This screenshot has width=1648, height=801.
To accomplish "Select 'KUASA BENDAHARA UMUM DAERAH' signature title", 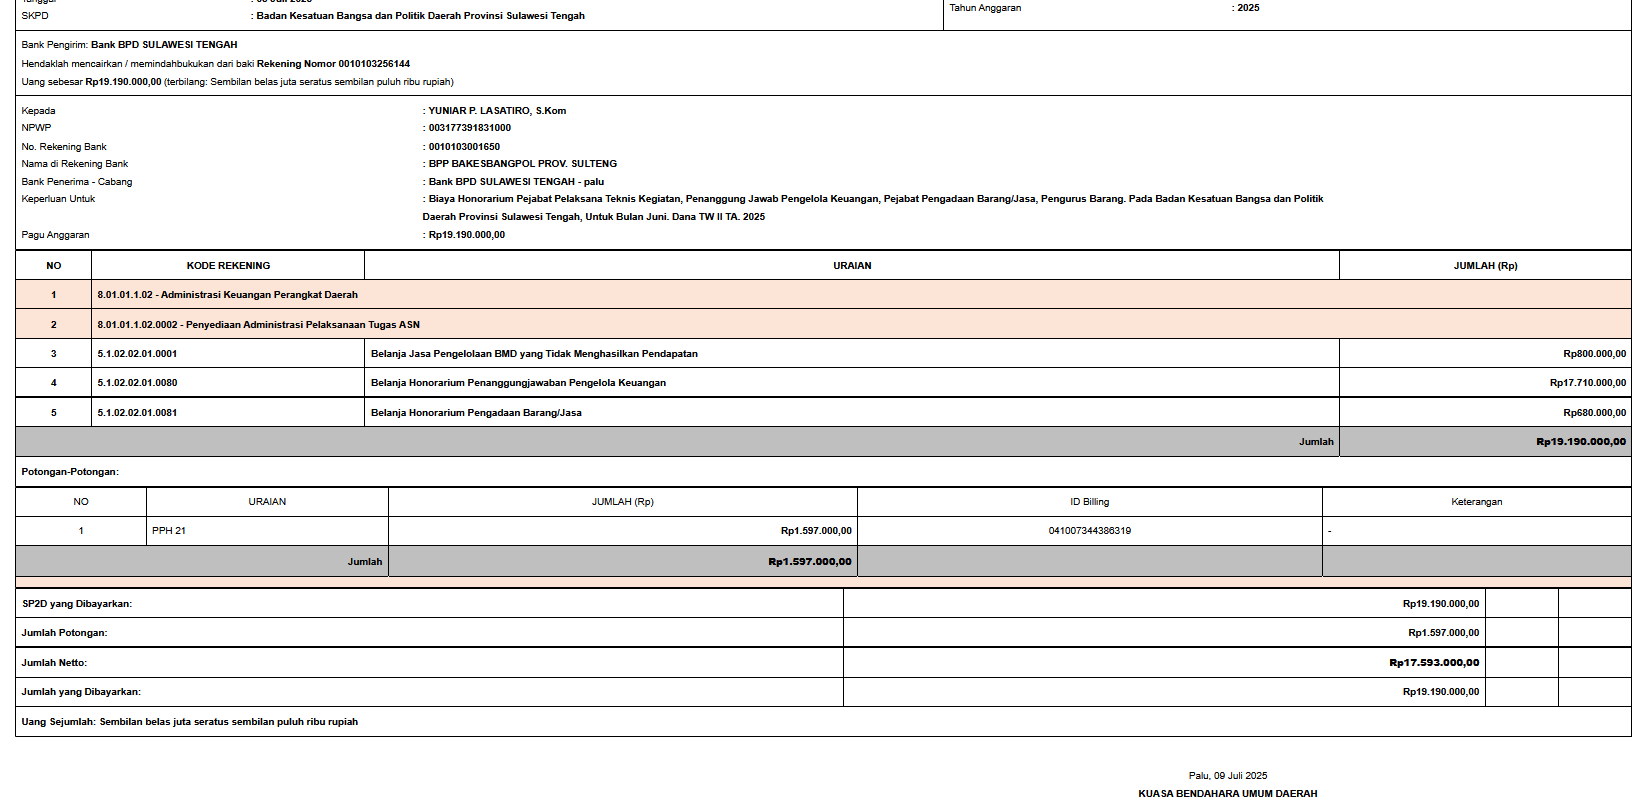I will tap(1228, 794).
